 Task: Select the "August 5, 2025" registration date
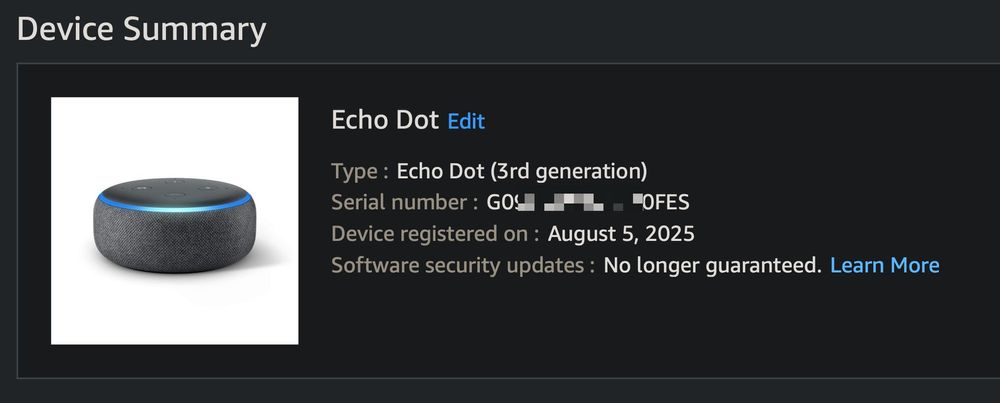(x=621, y=235)
